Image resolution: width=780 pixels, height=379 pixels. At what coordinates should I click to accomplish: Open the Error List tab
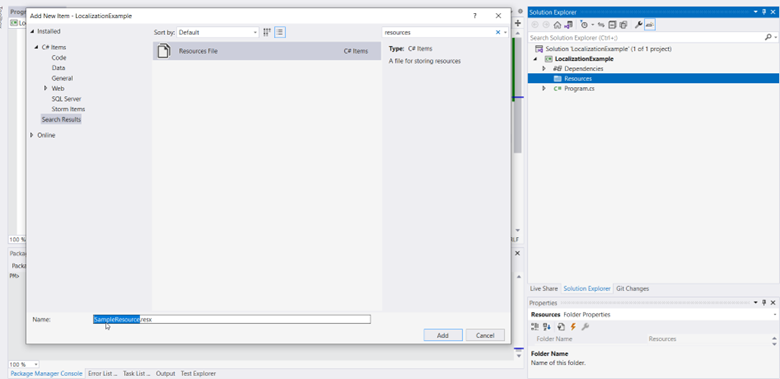click(x=102, y=374)
